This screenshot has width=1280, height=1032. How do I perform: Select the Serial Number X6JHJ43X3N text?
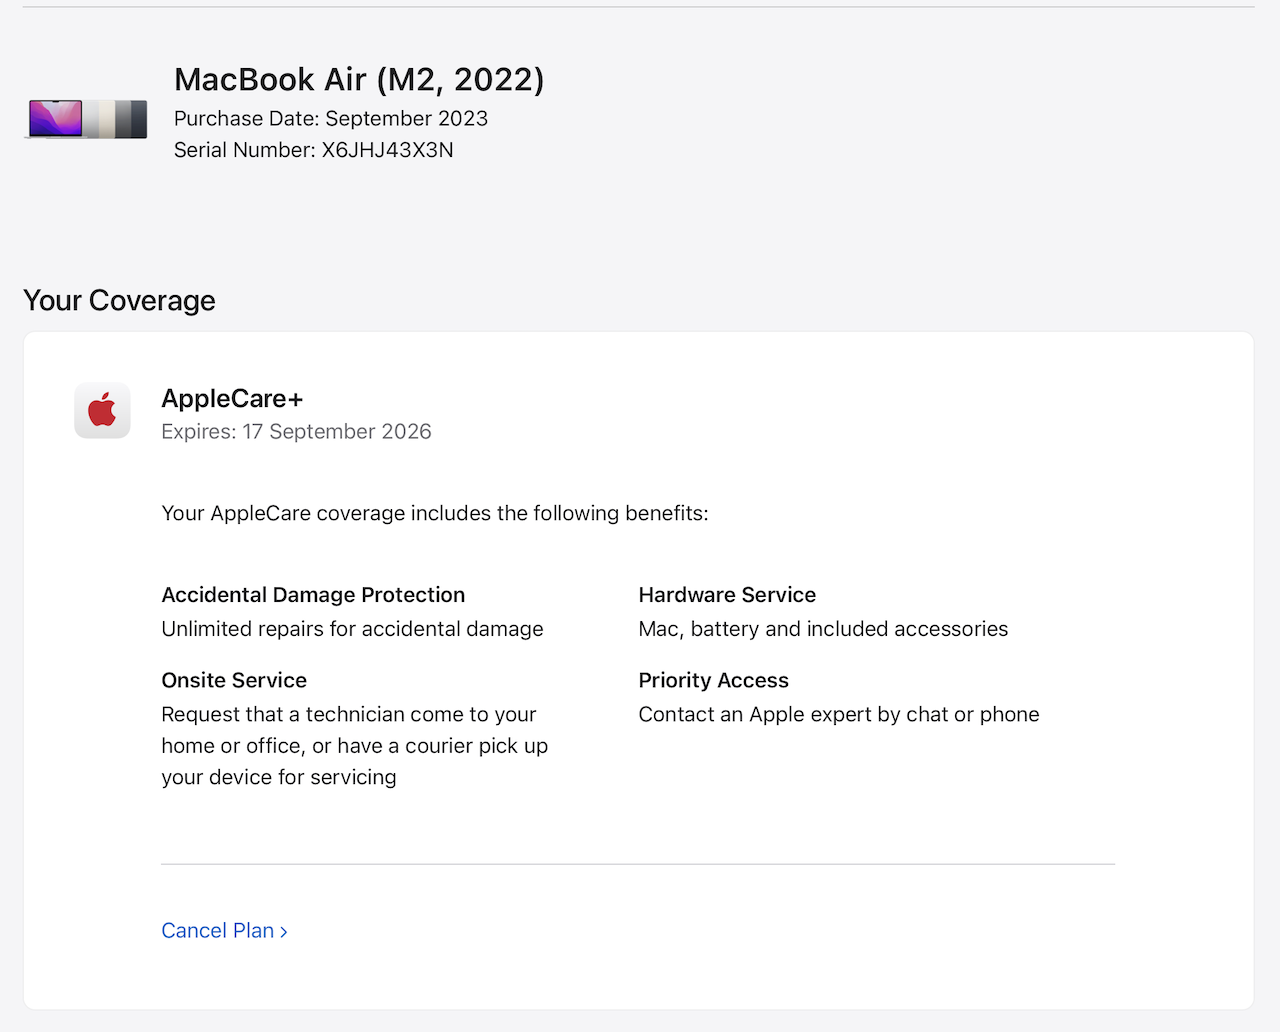click(x=314, y=150)
